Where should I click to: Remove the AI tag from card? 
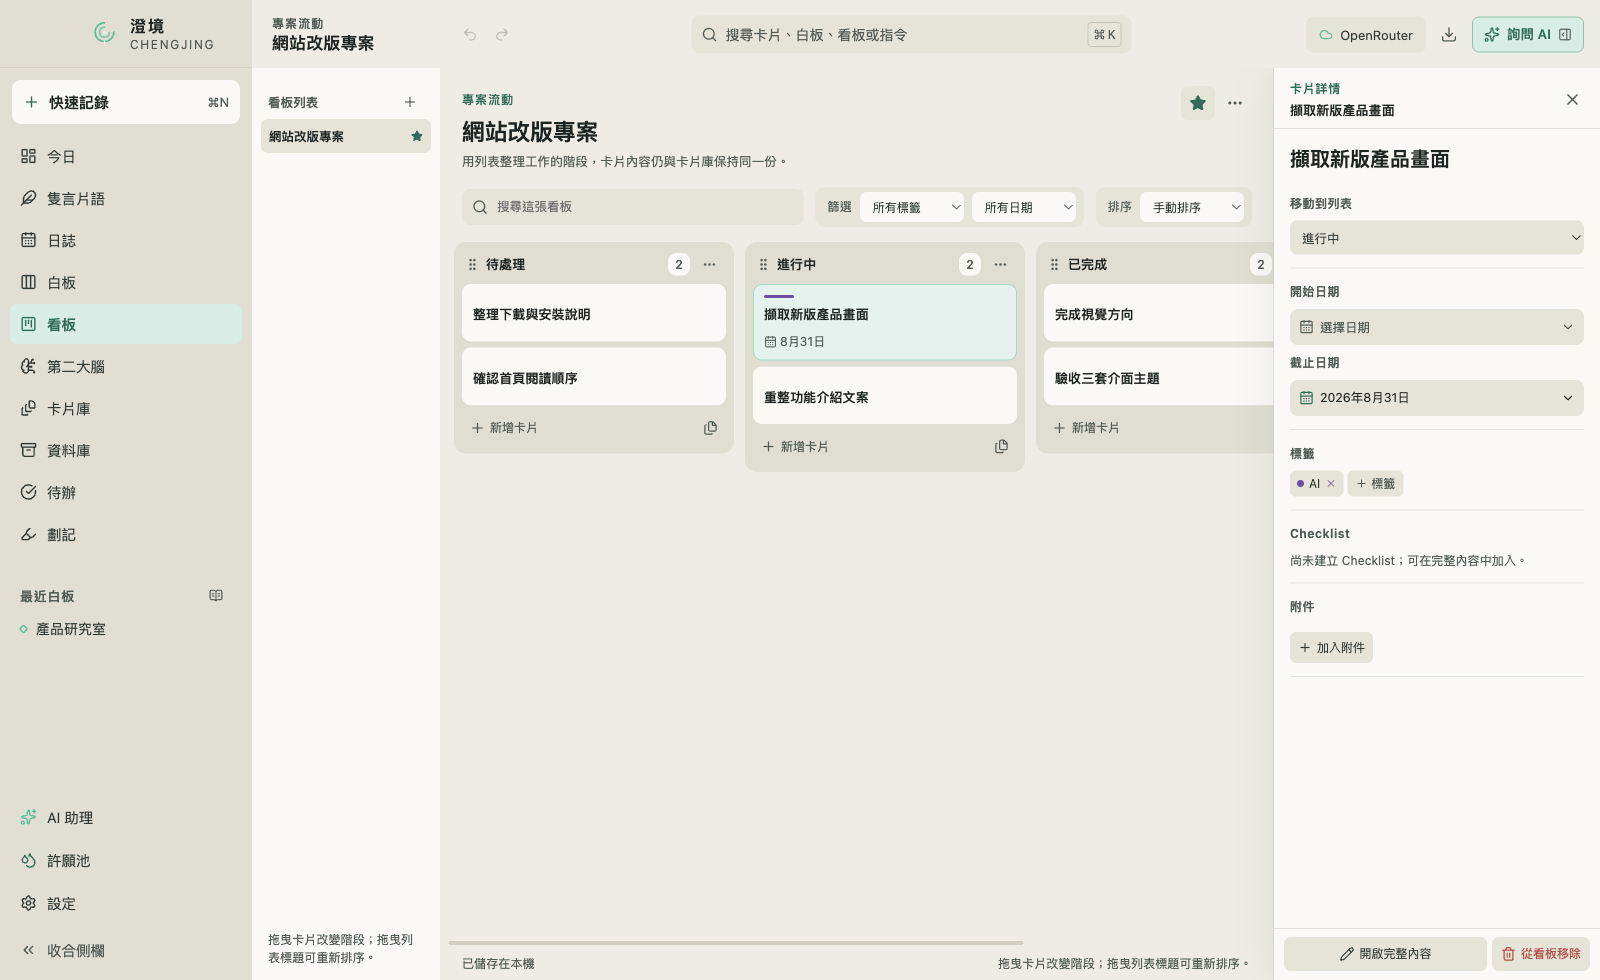tap(1331, 484)
